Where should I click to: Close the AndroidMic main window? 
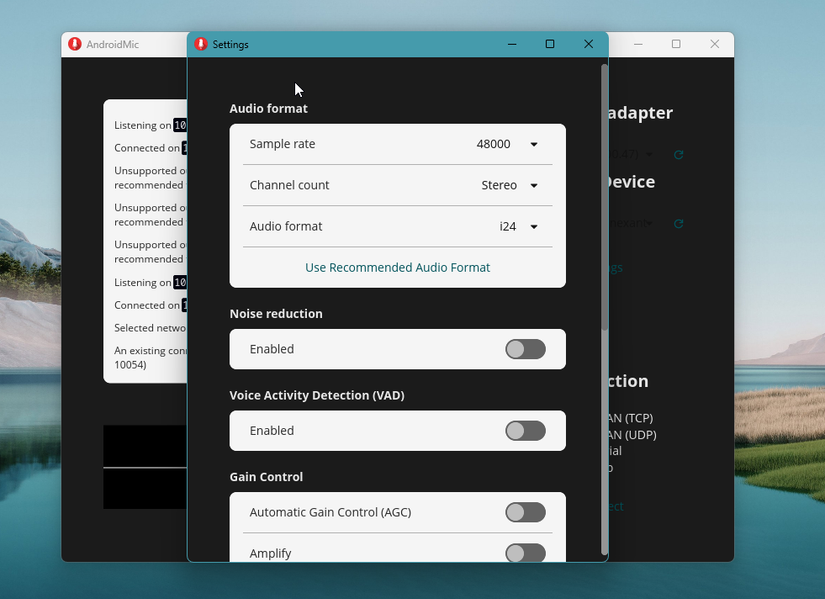point(714,44)
